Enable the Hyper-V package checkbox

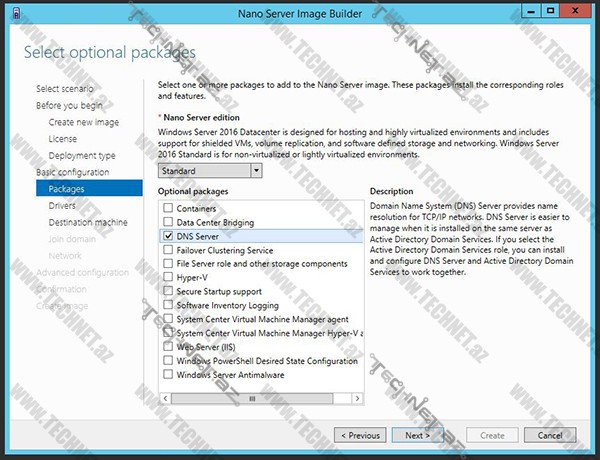[x=168, y=277]
